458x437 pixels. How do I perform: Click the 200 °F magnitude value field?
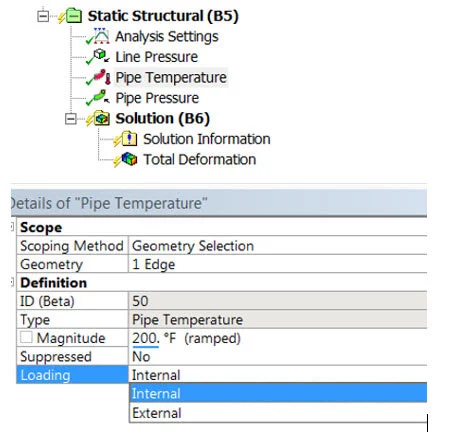[278, 338]
